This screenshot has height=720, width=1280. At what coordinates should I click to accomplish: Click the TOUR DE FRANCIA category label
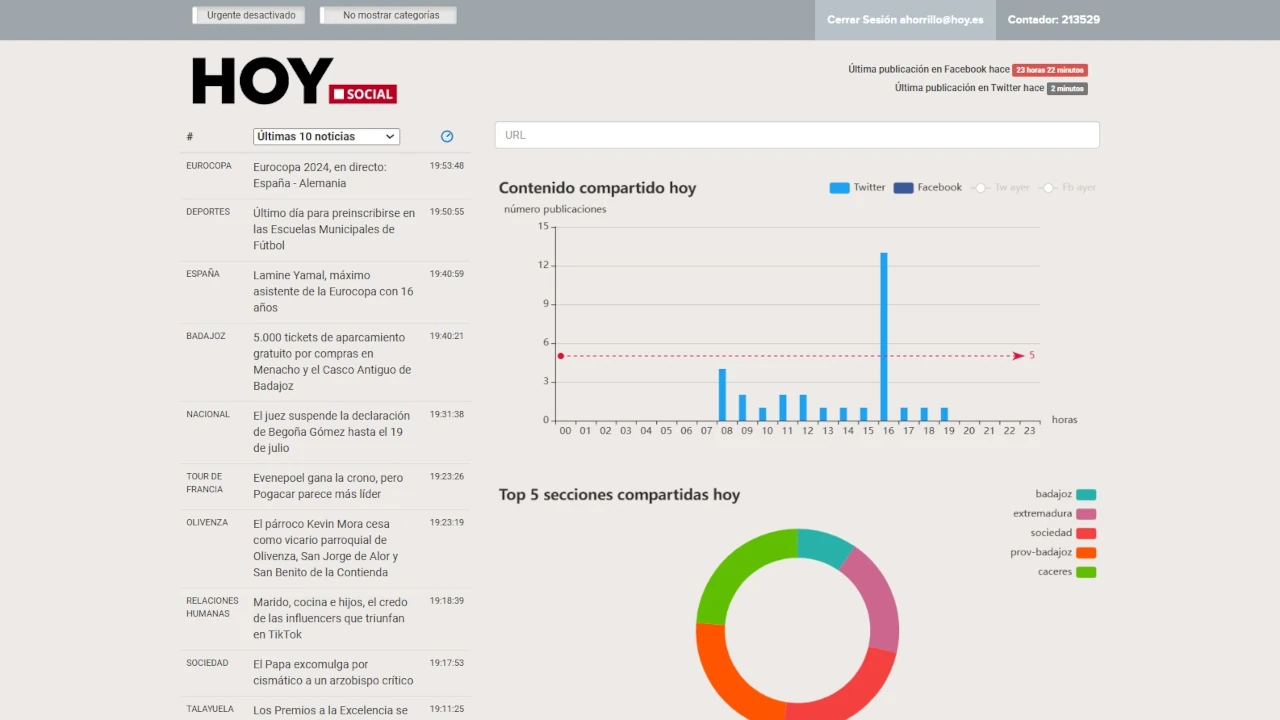pos(204,483)
